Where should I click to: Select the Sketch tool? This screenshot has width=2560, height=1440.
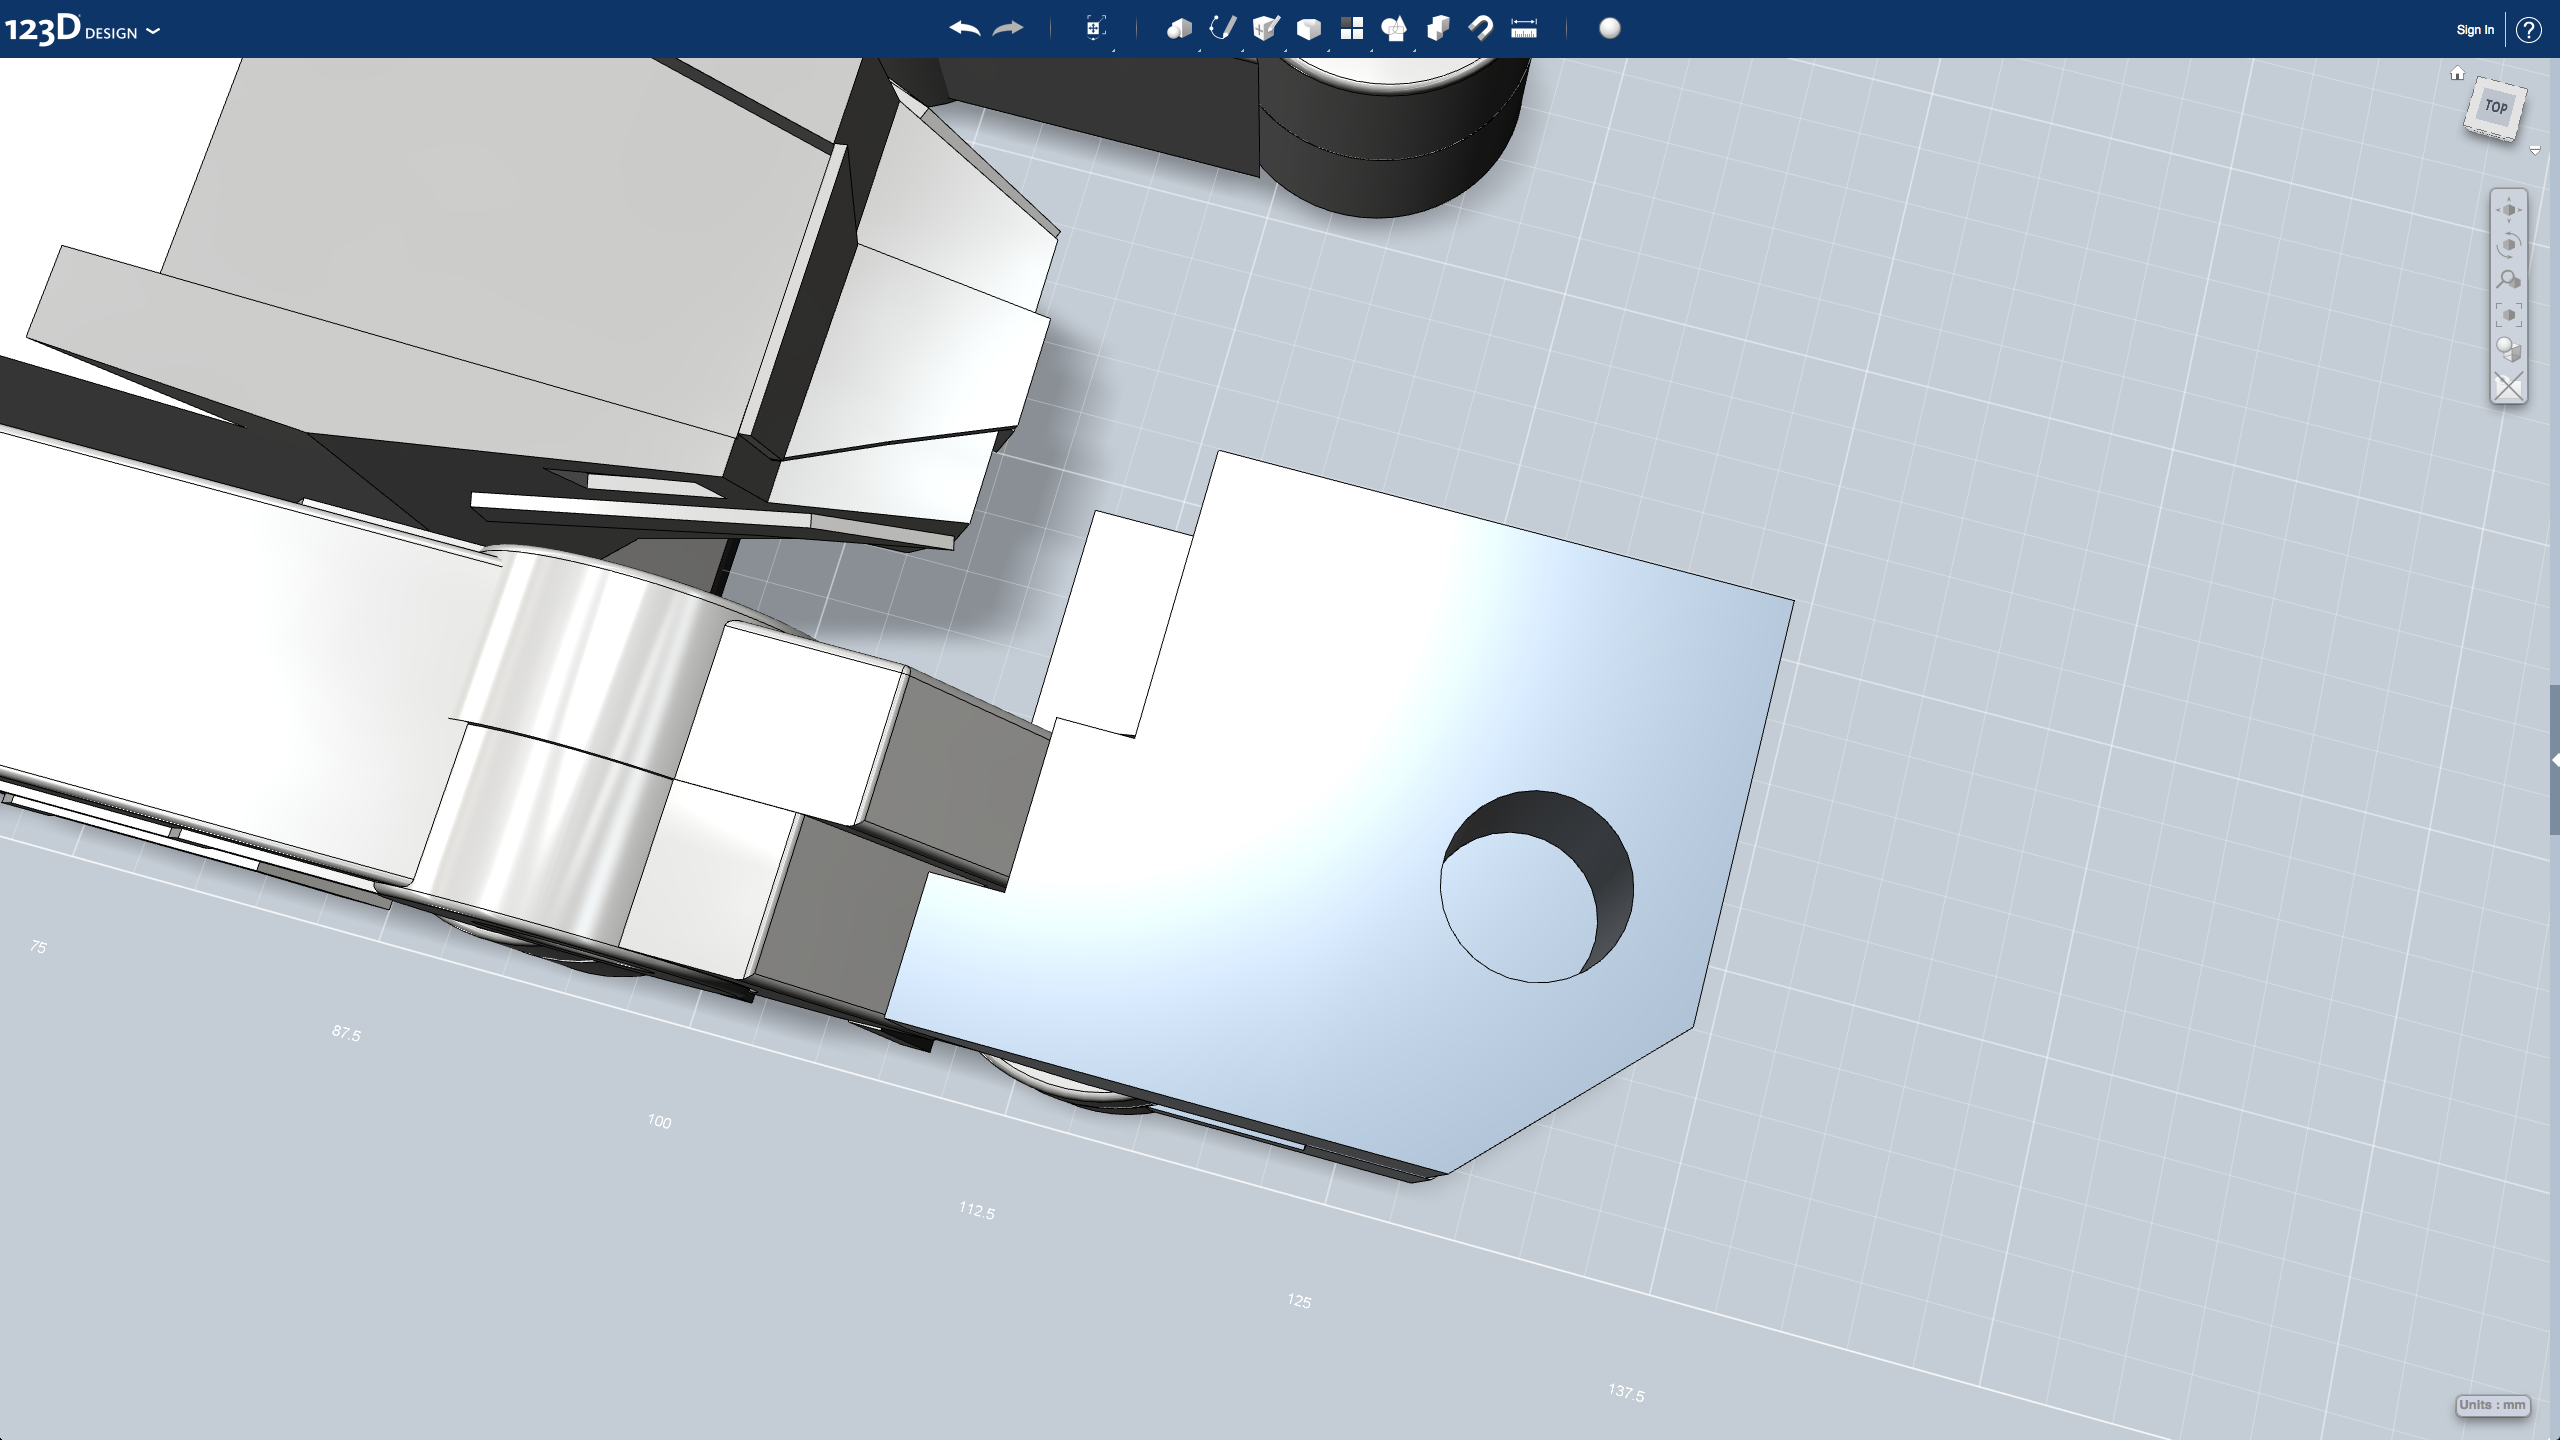tap(1222, 29)
